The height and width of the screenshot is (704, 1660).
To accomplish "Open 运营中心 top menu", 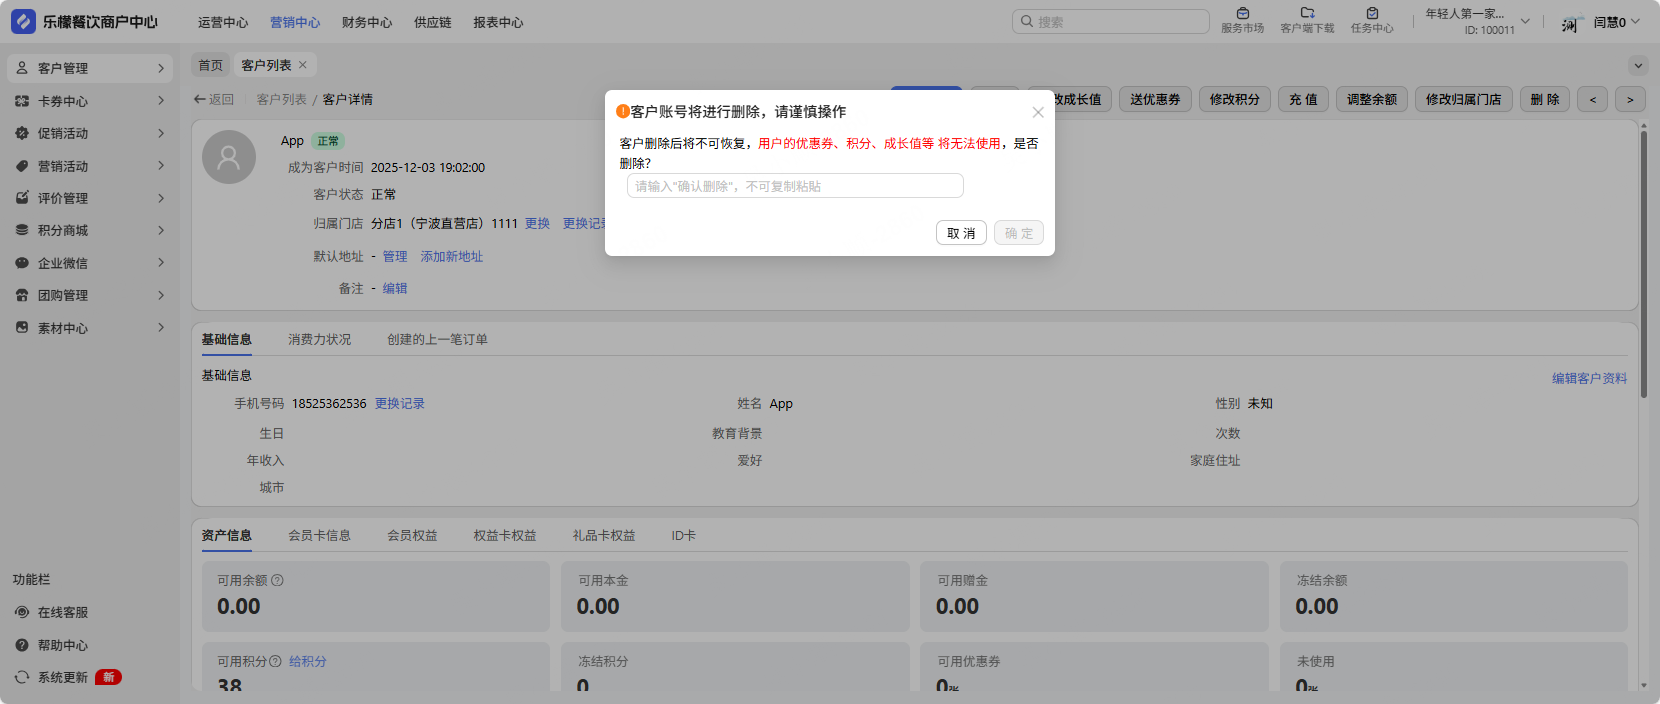I will (223, 22).
